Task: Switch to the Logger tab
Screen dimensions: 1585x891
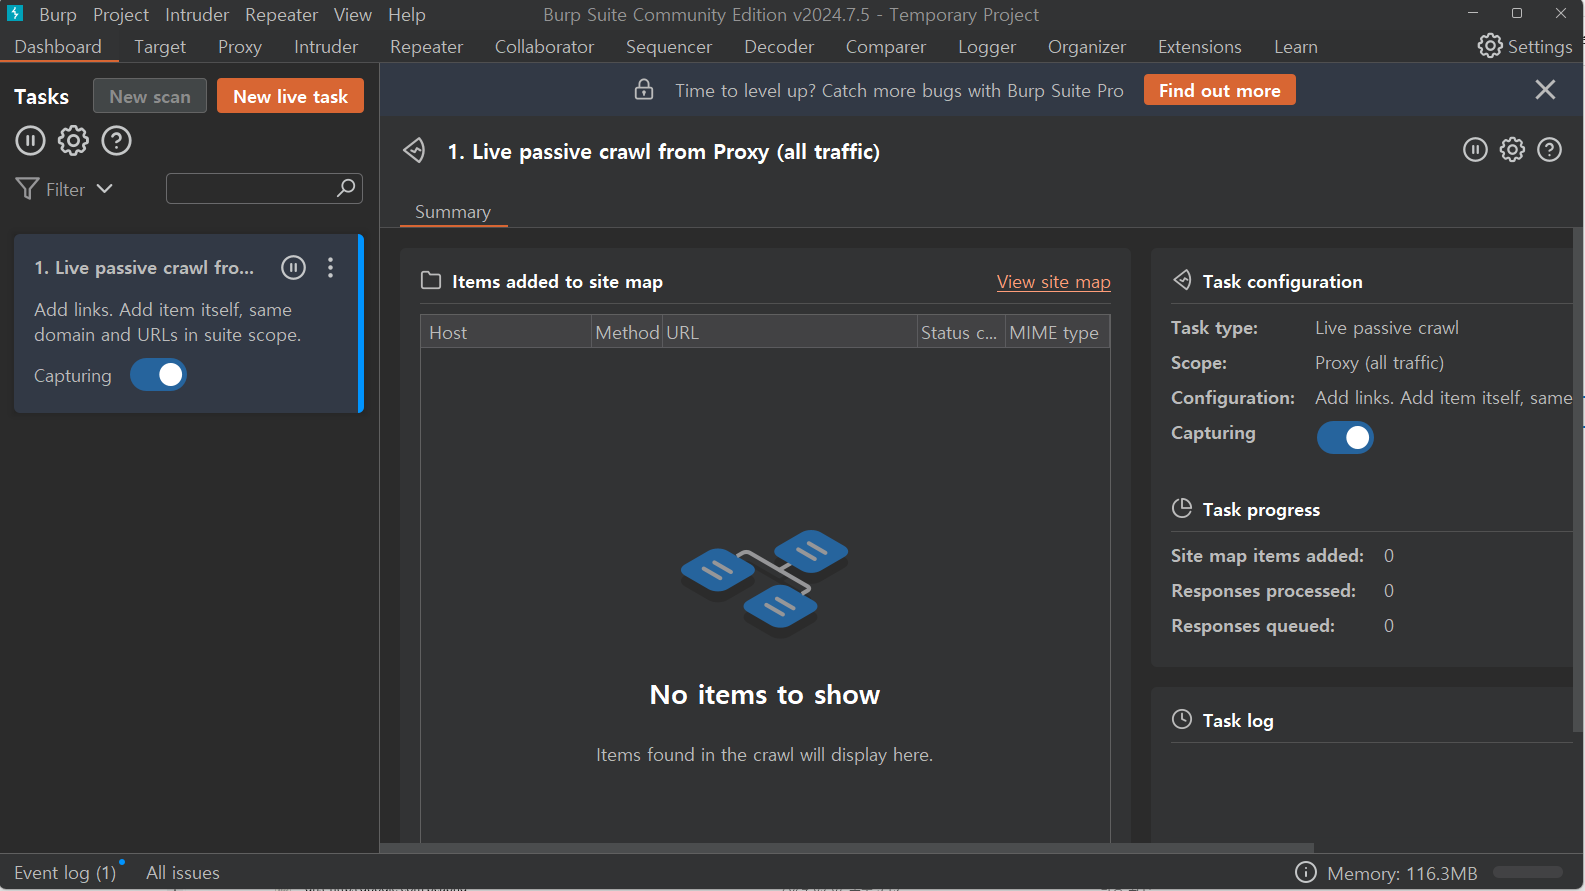Action: tap(987, 47)
